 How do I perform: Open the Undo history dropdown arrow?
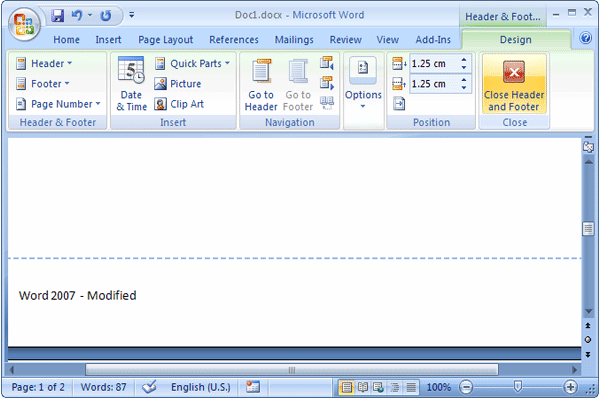coord(90,16)
